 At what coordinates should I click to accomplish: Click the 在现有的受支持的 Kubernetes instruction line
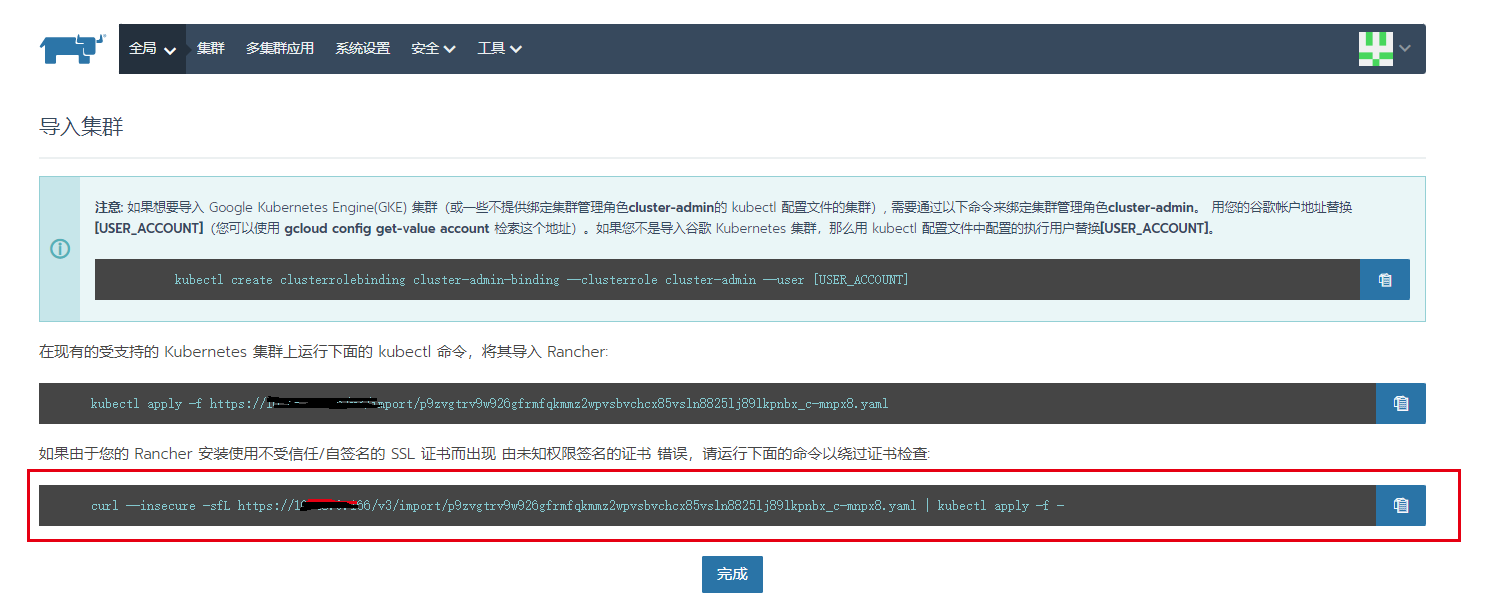point(323,352)
